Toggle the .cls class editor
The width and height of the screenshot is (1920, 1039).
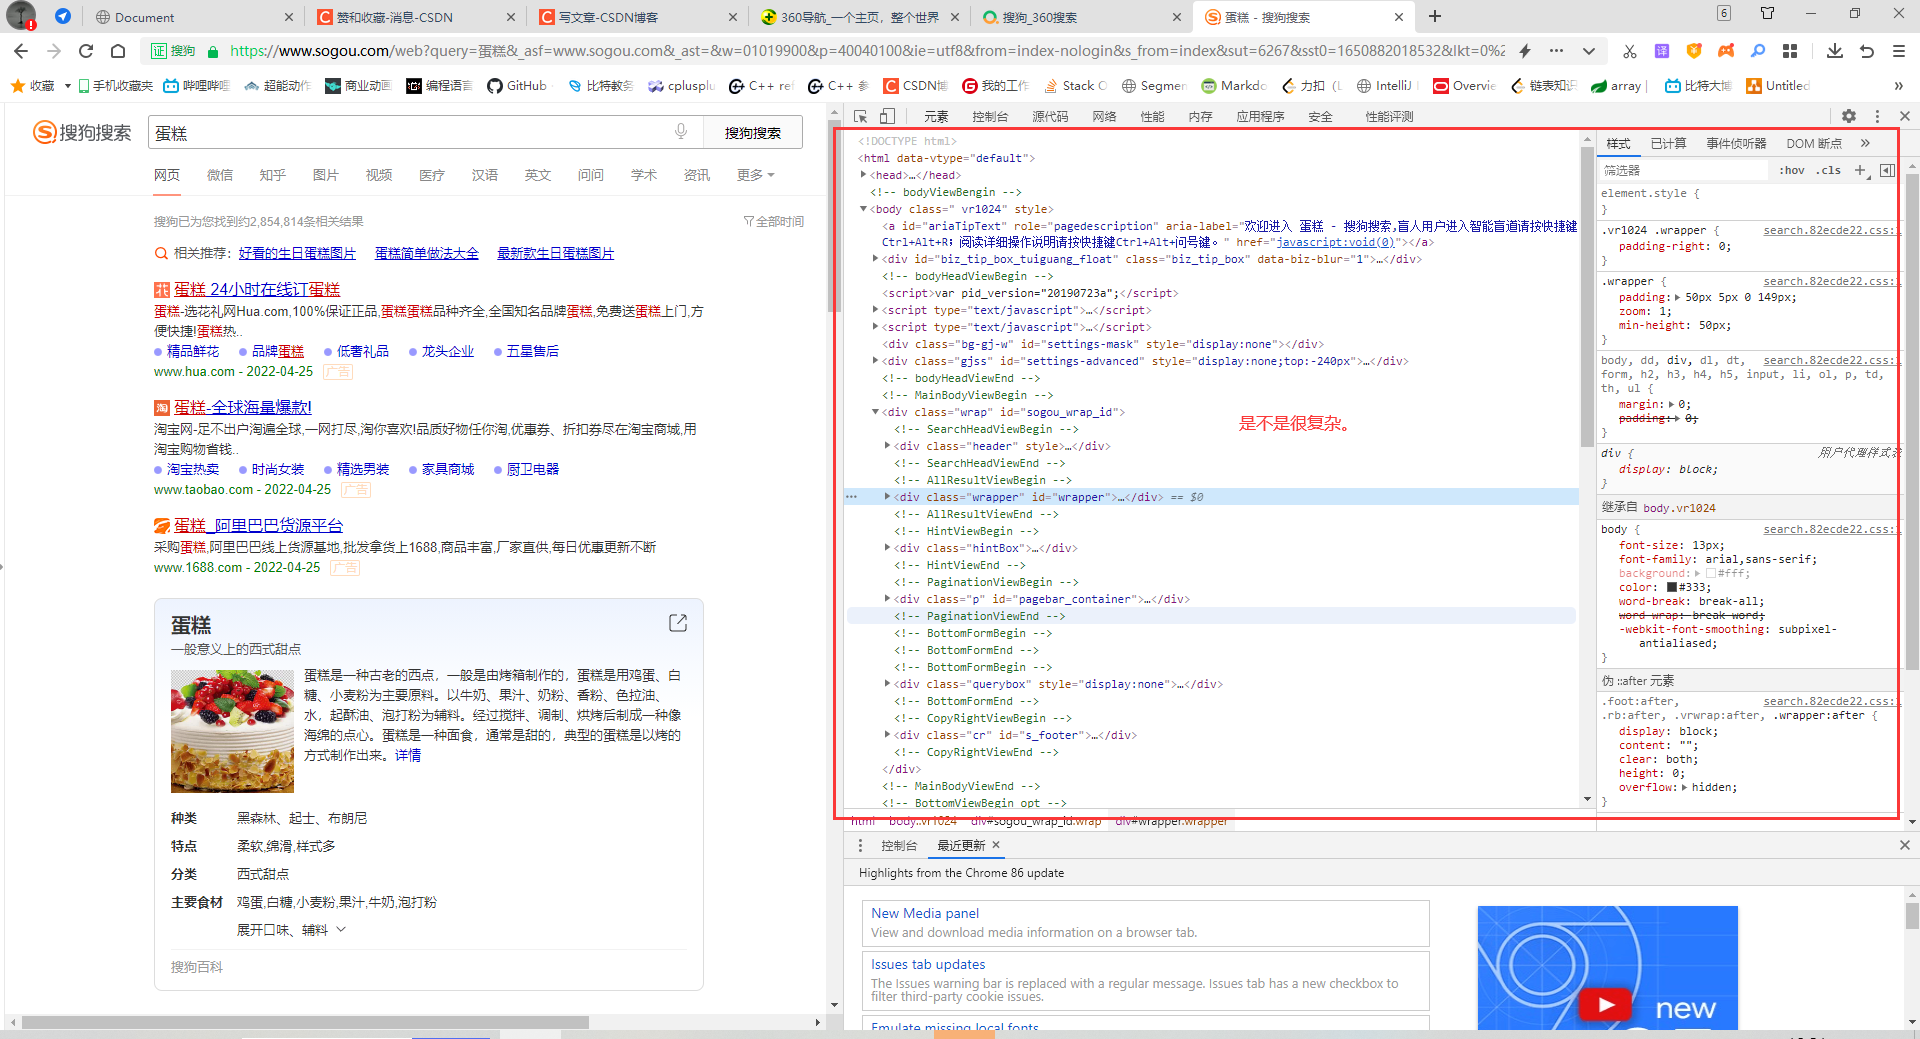coord(1829,170)
